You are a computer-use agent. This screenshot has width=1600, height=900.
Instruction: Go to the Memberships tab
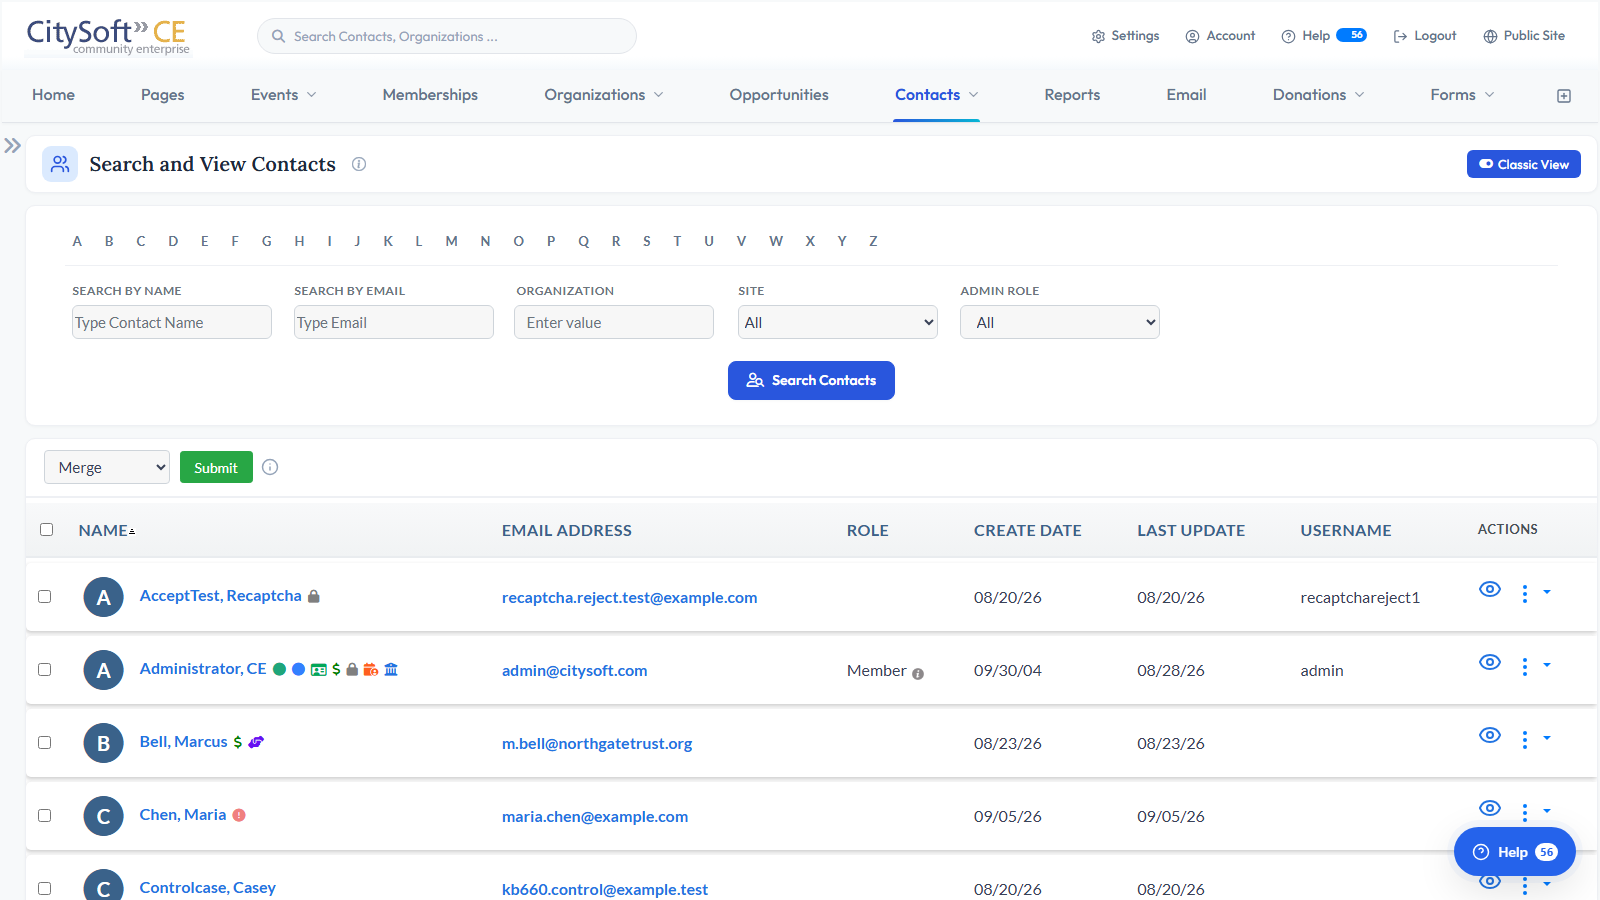click(x=430, y=95)
